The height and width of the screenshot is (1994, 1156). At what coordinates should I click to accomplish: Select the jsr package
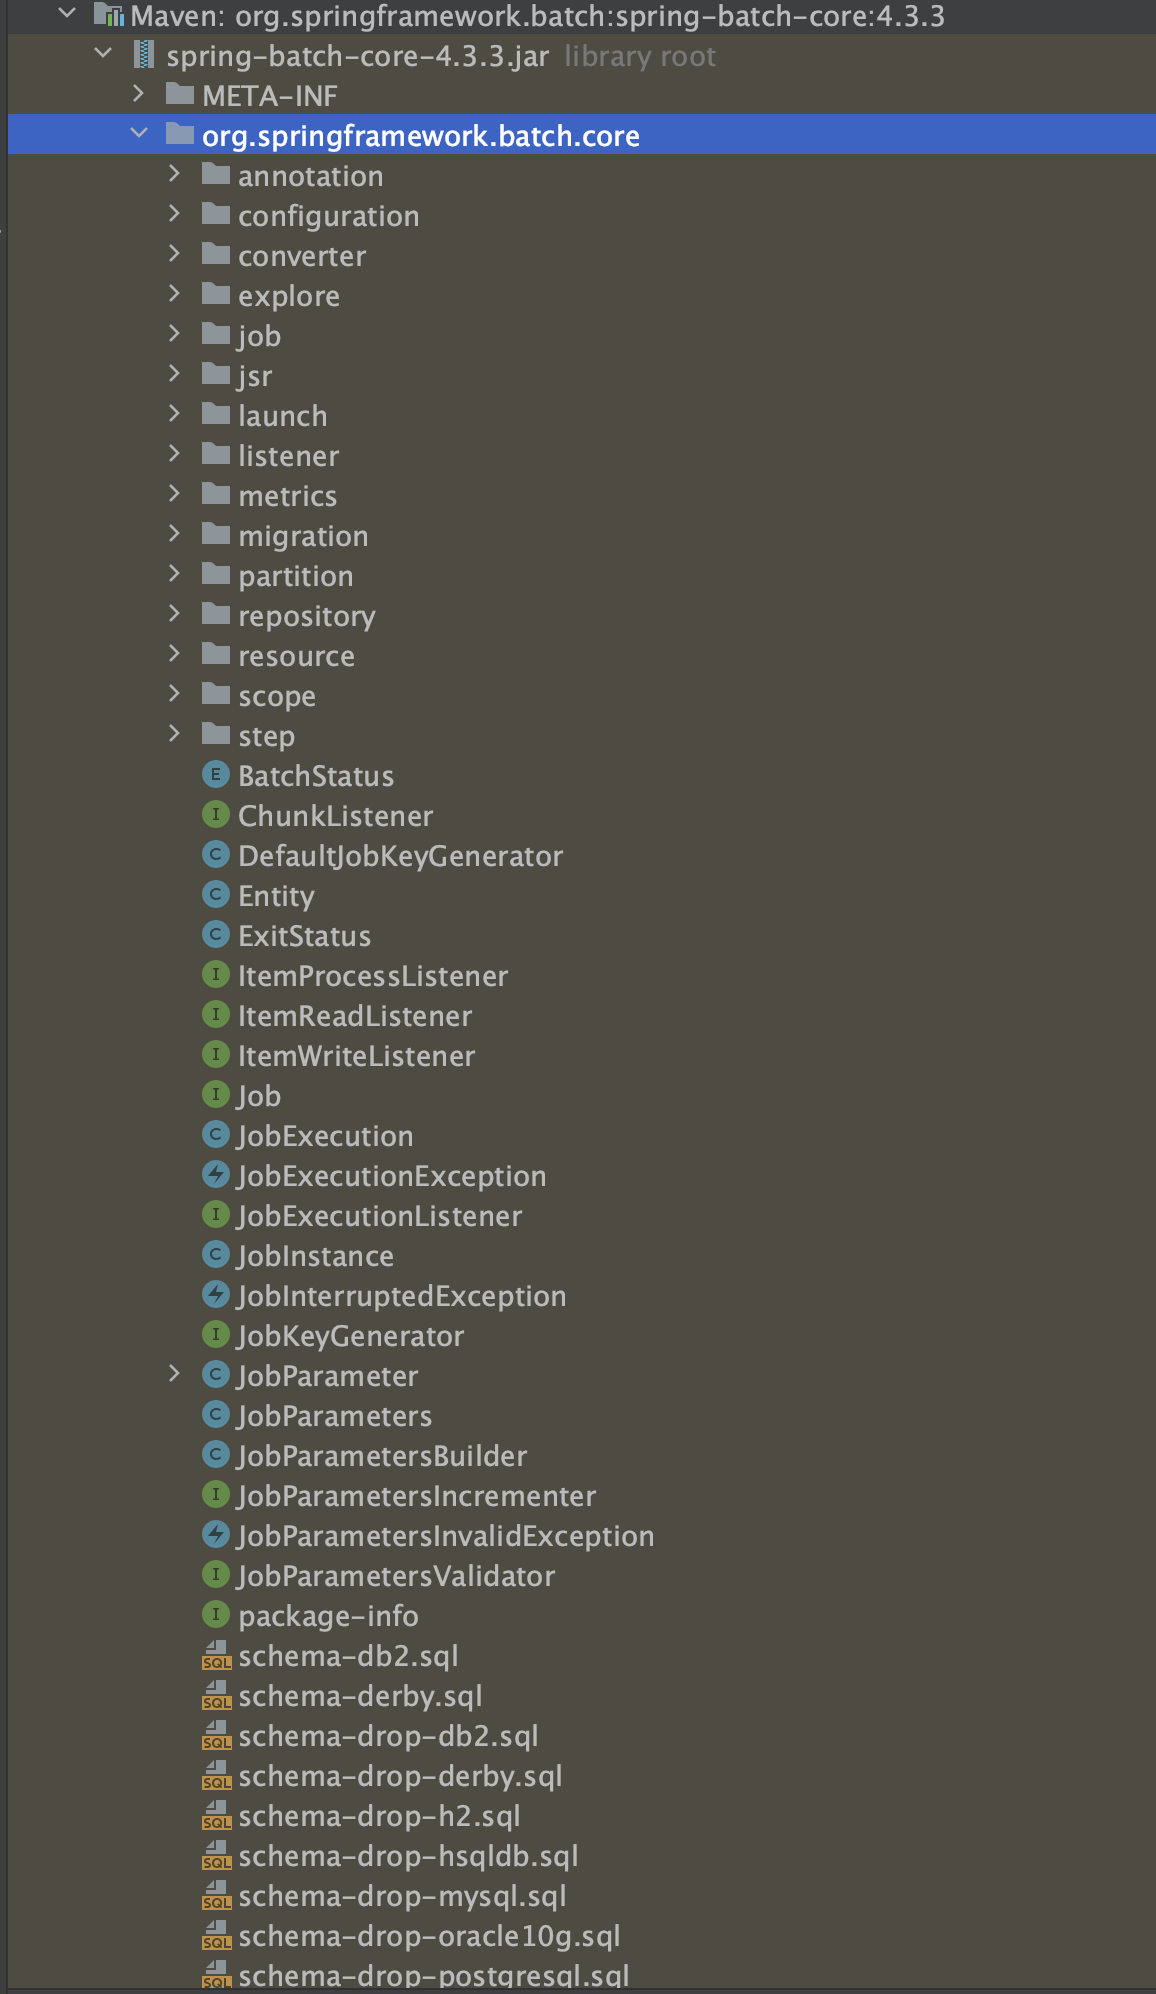[x=255, y=376]
